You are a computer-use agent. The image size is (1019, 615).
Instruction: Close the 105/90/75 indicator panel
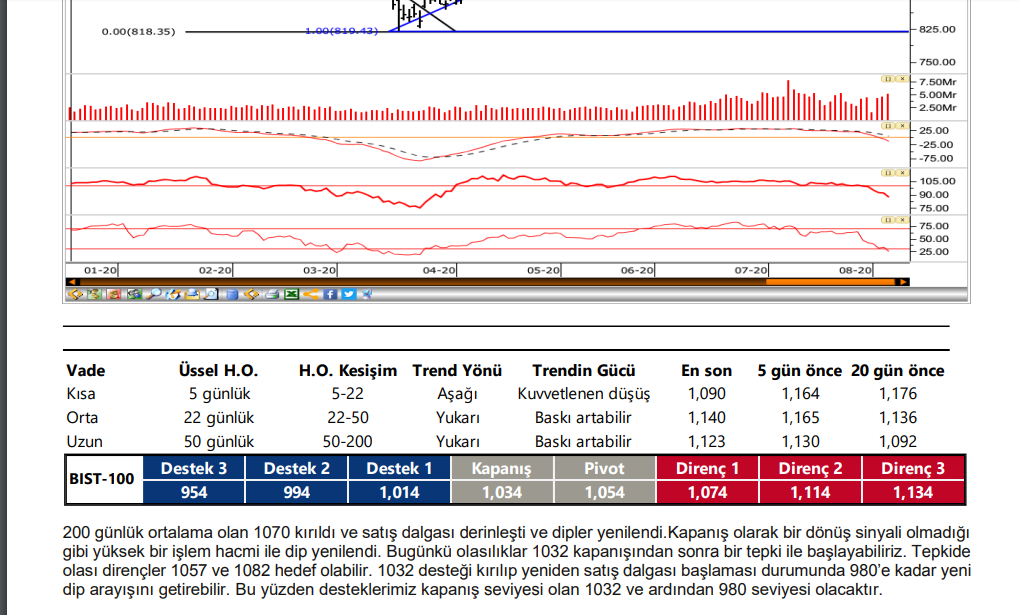(902, 173)
